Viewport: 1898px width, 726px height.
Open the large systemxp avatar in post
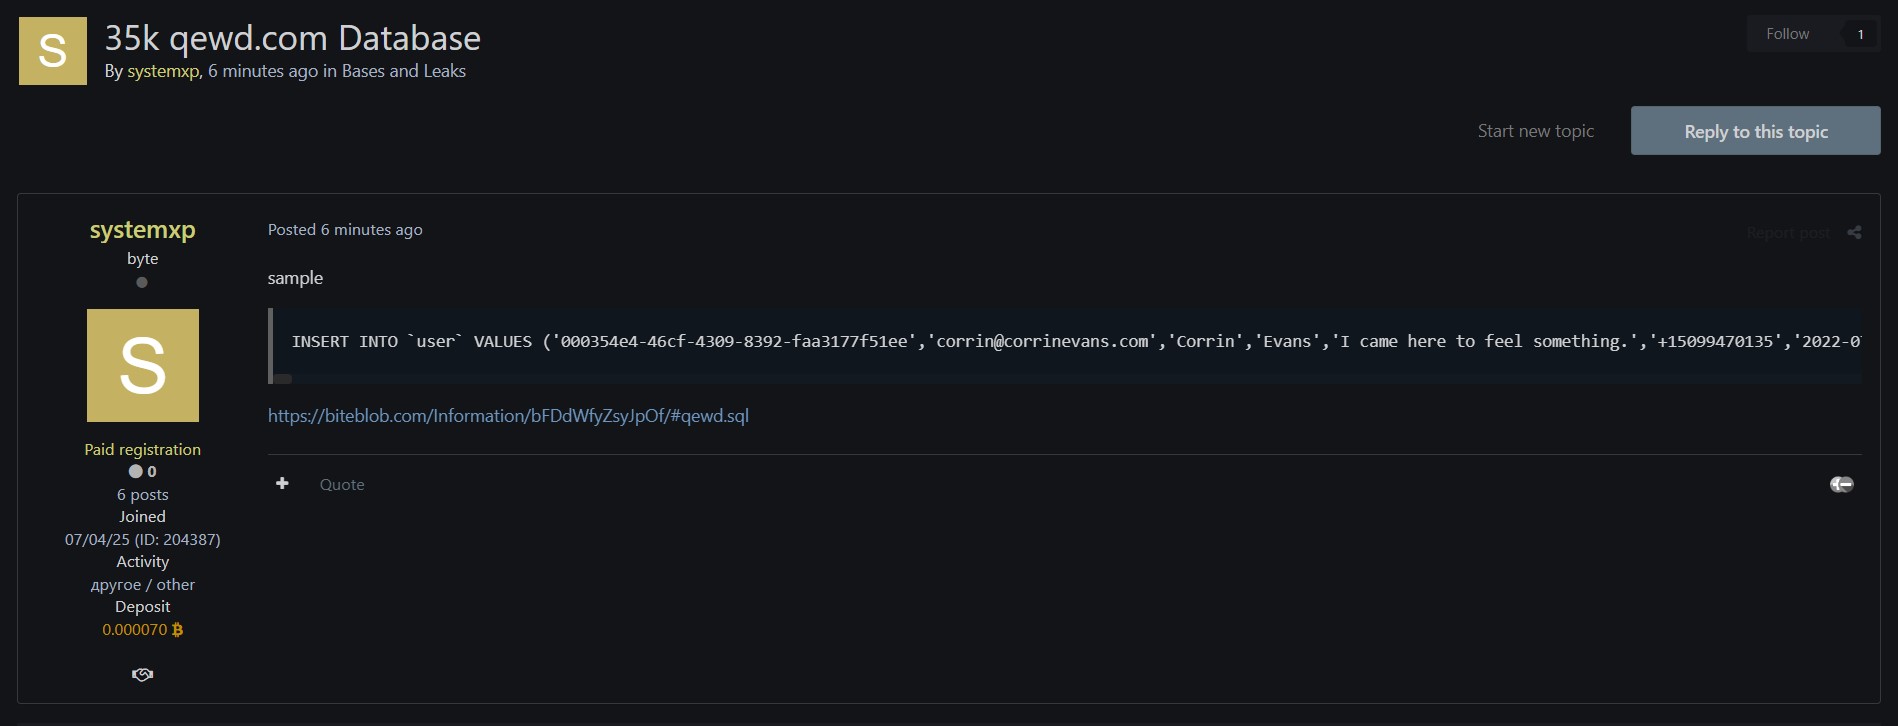click(142, 365)
